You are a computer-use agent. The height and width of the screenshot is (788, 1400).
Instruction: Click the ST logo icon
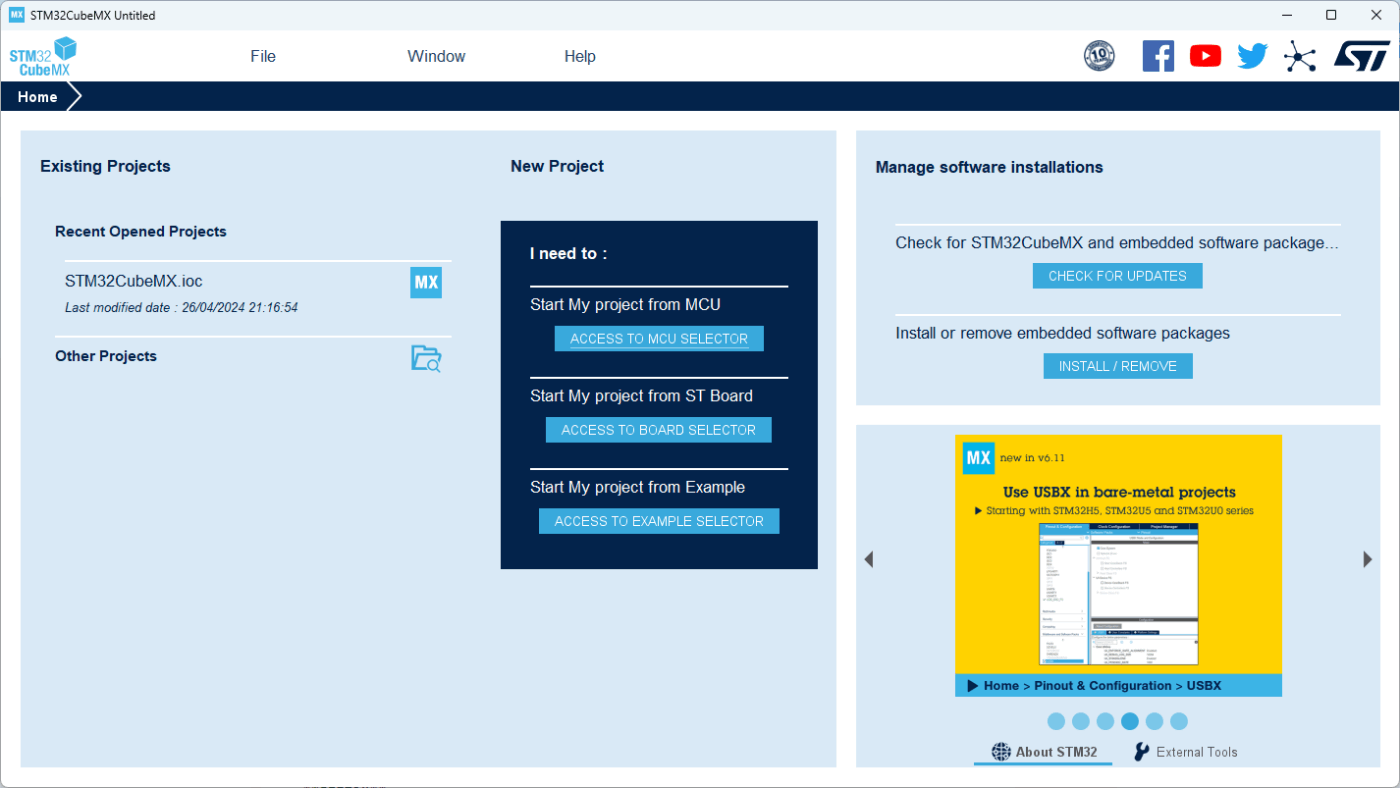[1362, 56]
